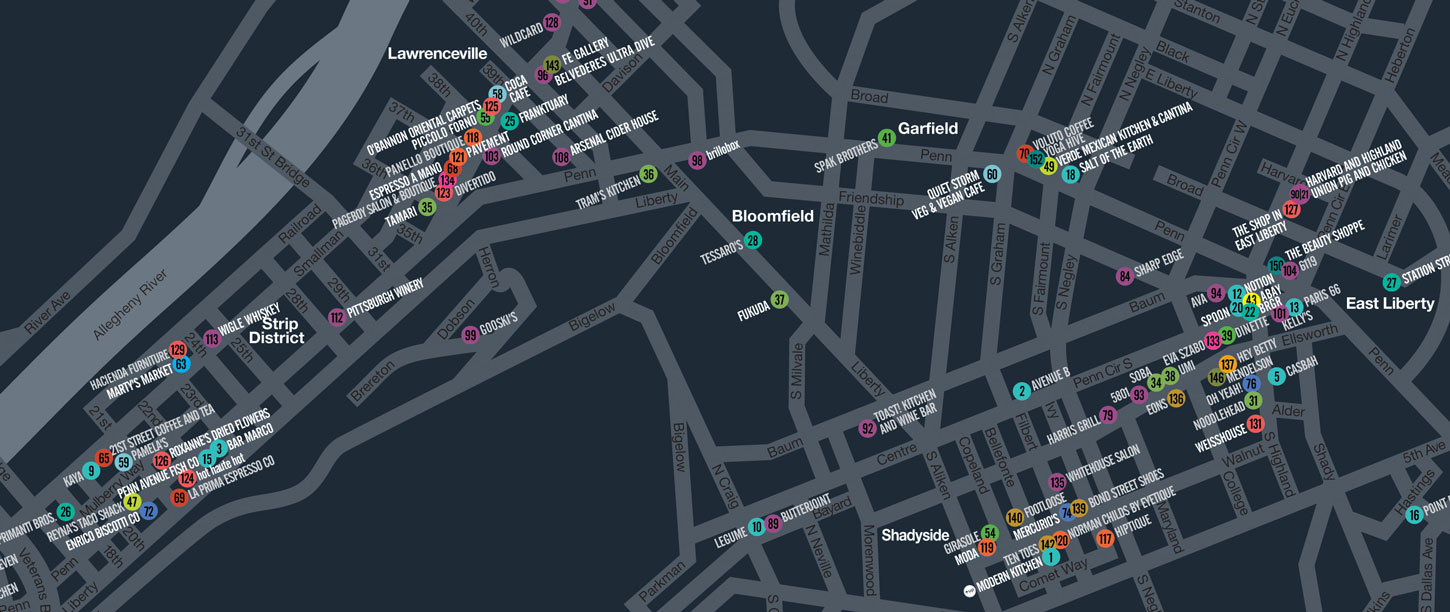This screenshot has width=1450, height=612.
Task: Select the Girasole marker 54
Action: click(x=990, y=533)
